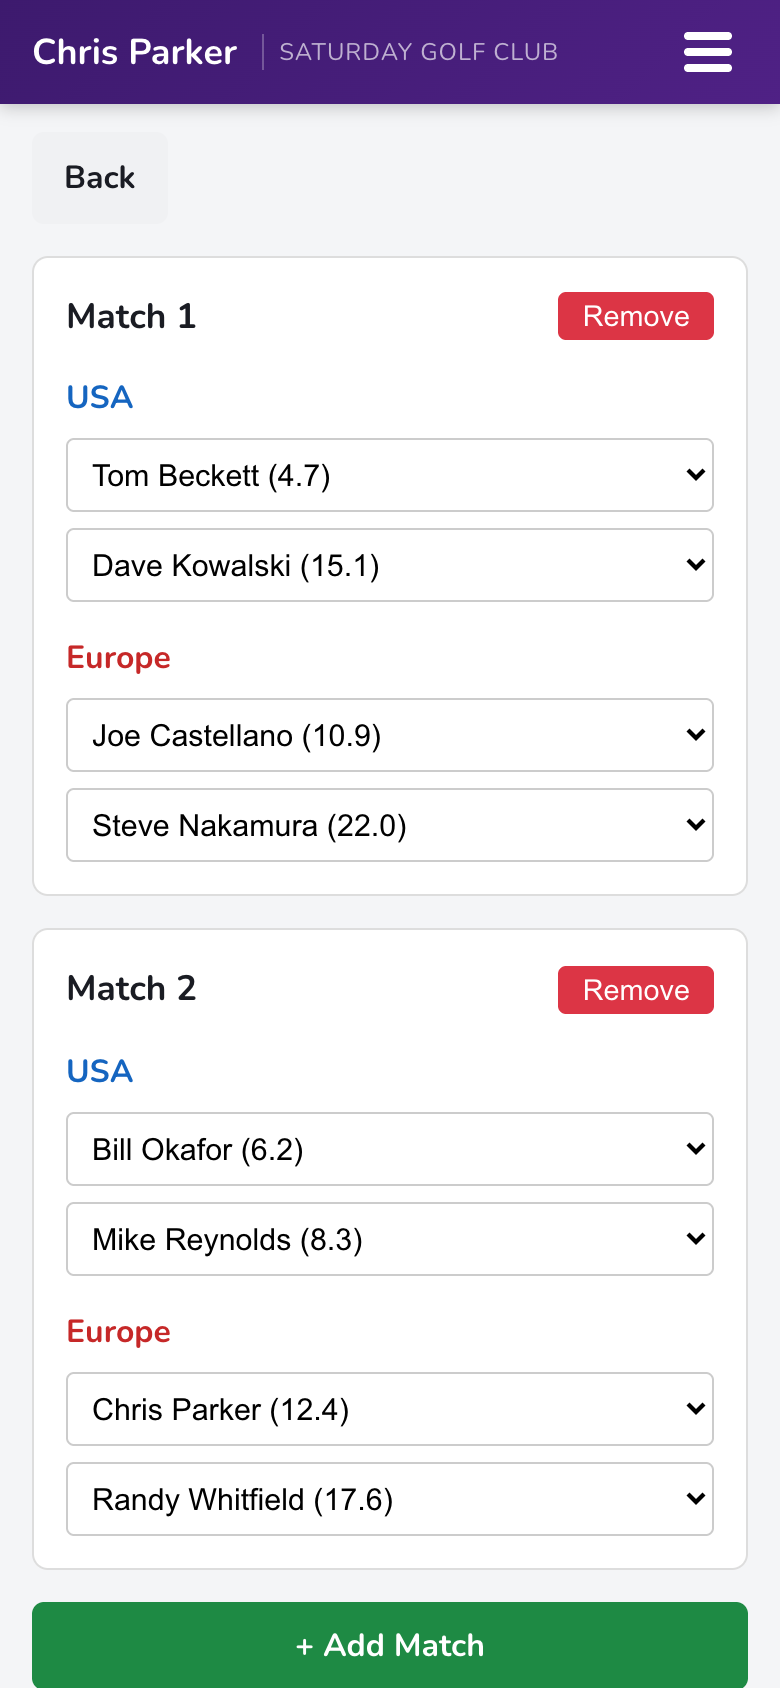Click the Saturday Golf Club header text
Viewport: 780px width, 1688px height.
click(x=419, y=52)
